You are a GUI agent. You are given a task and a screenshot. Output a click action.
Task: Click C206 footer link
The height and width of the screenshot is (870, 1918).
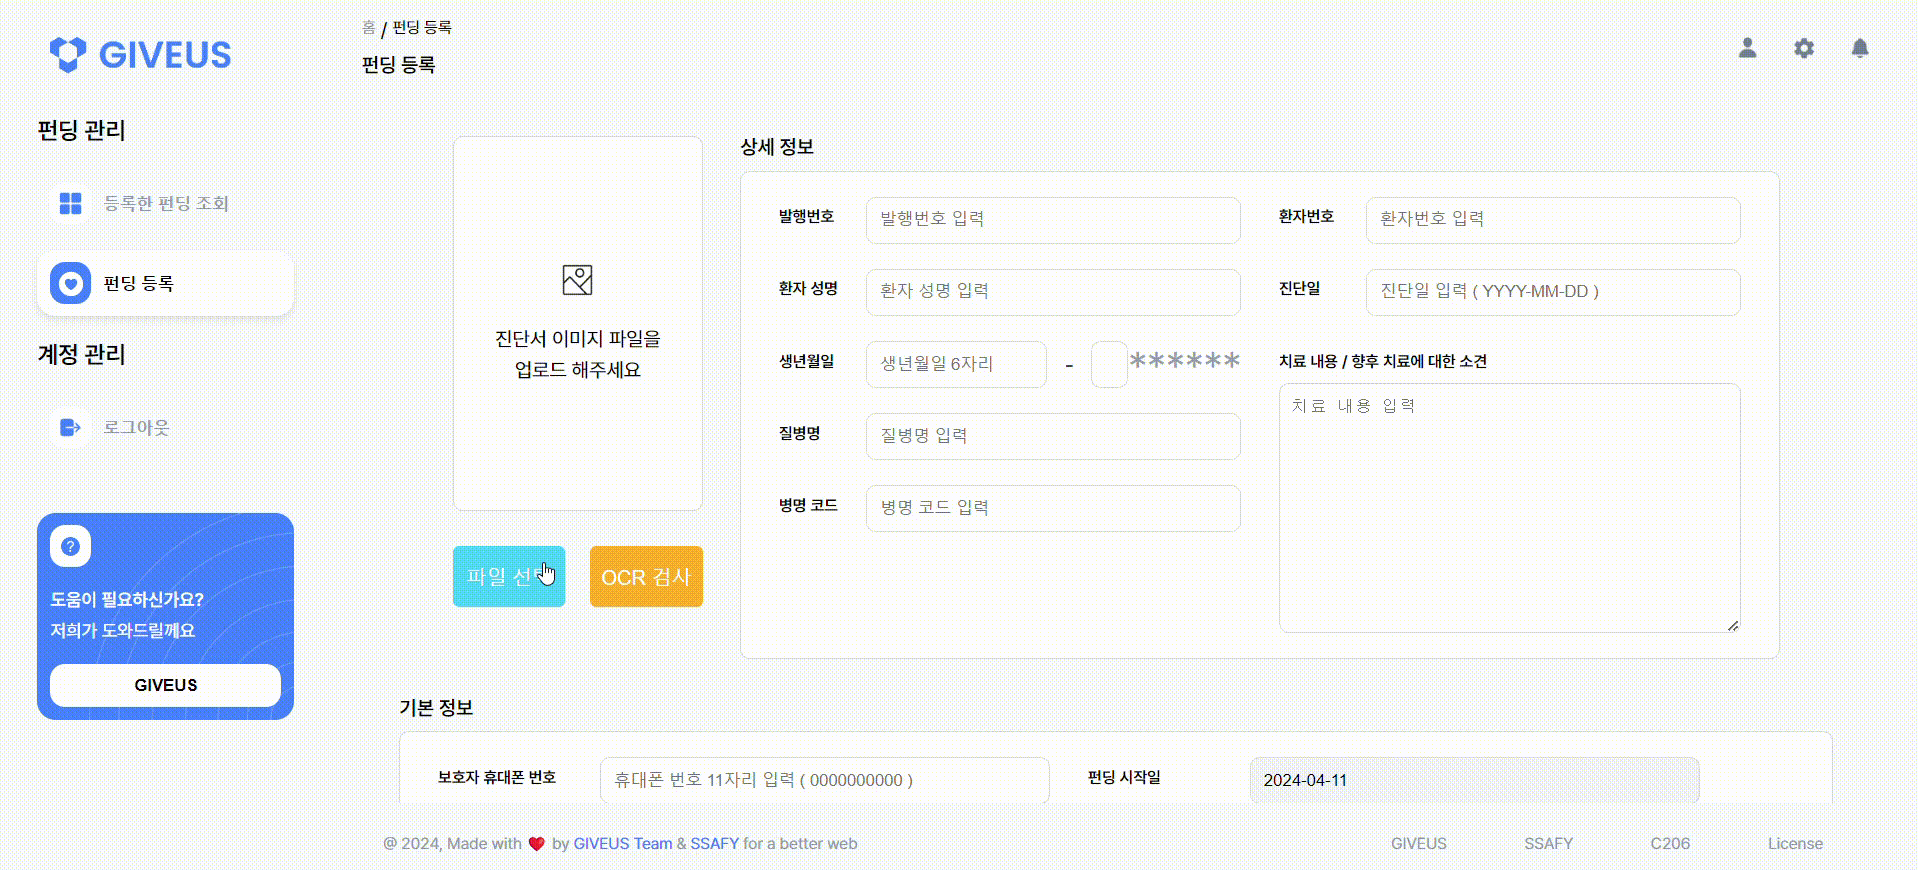1670,844
